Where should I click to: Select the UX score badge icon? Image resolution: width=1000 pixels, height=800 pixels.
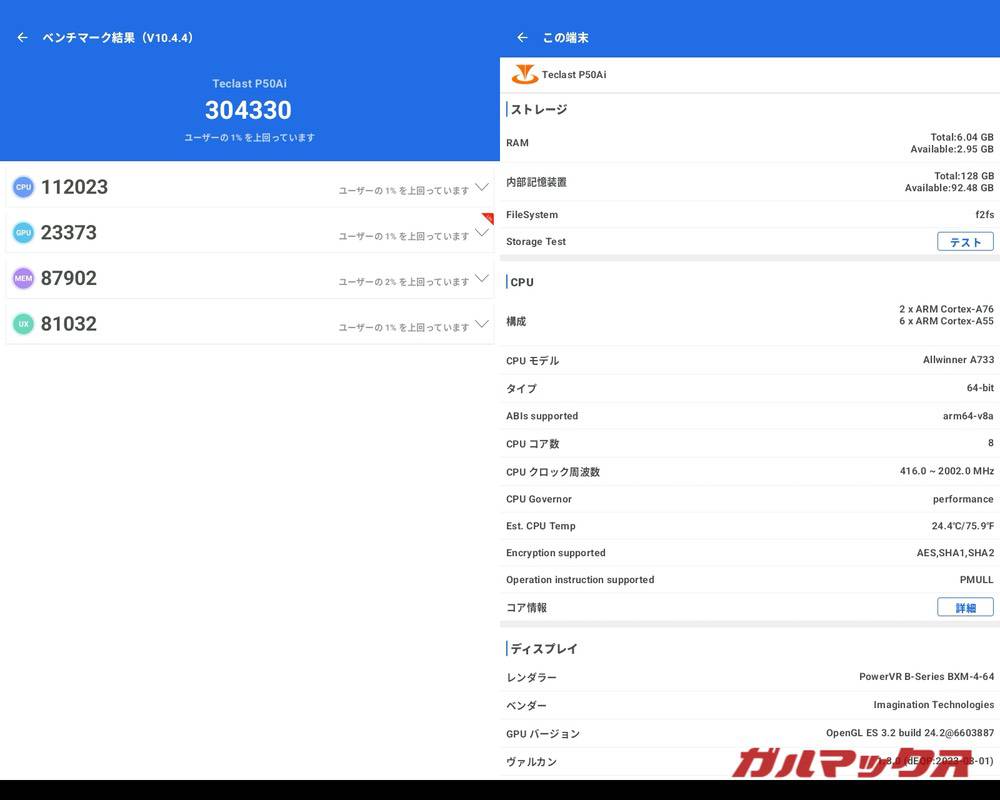(x=22, y=324)
